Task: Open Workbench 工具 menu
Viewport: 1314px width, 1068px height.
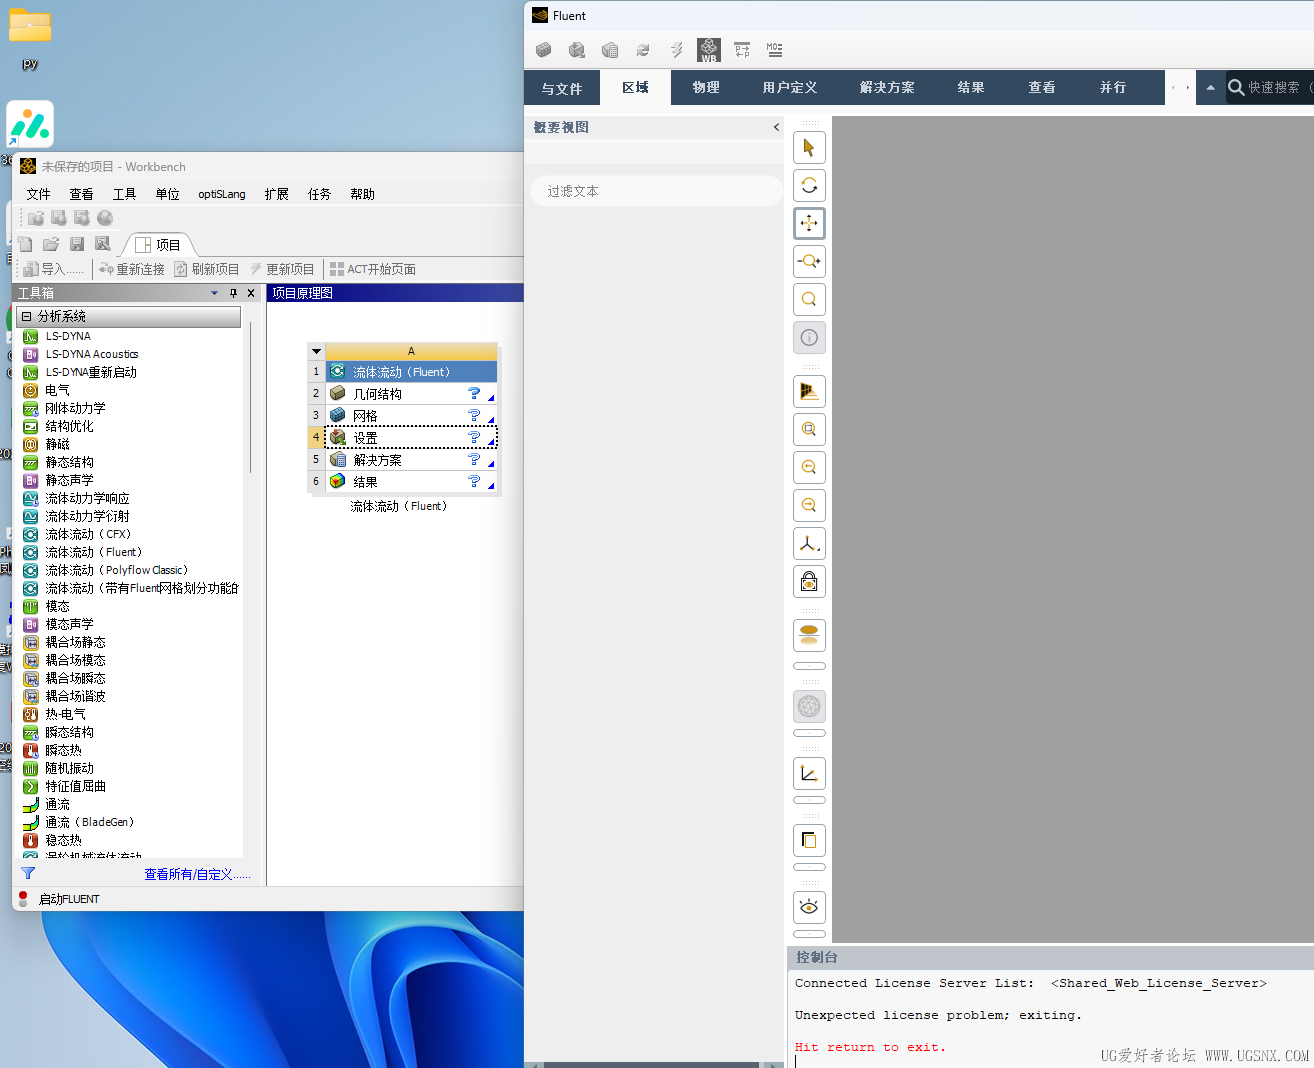Action: click(124, 194)
